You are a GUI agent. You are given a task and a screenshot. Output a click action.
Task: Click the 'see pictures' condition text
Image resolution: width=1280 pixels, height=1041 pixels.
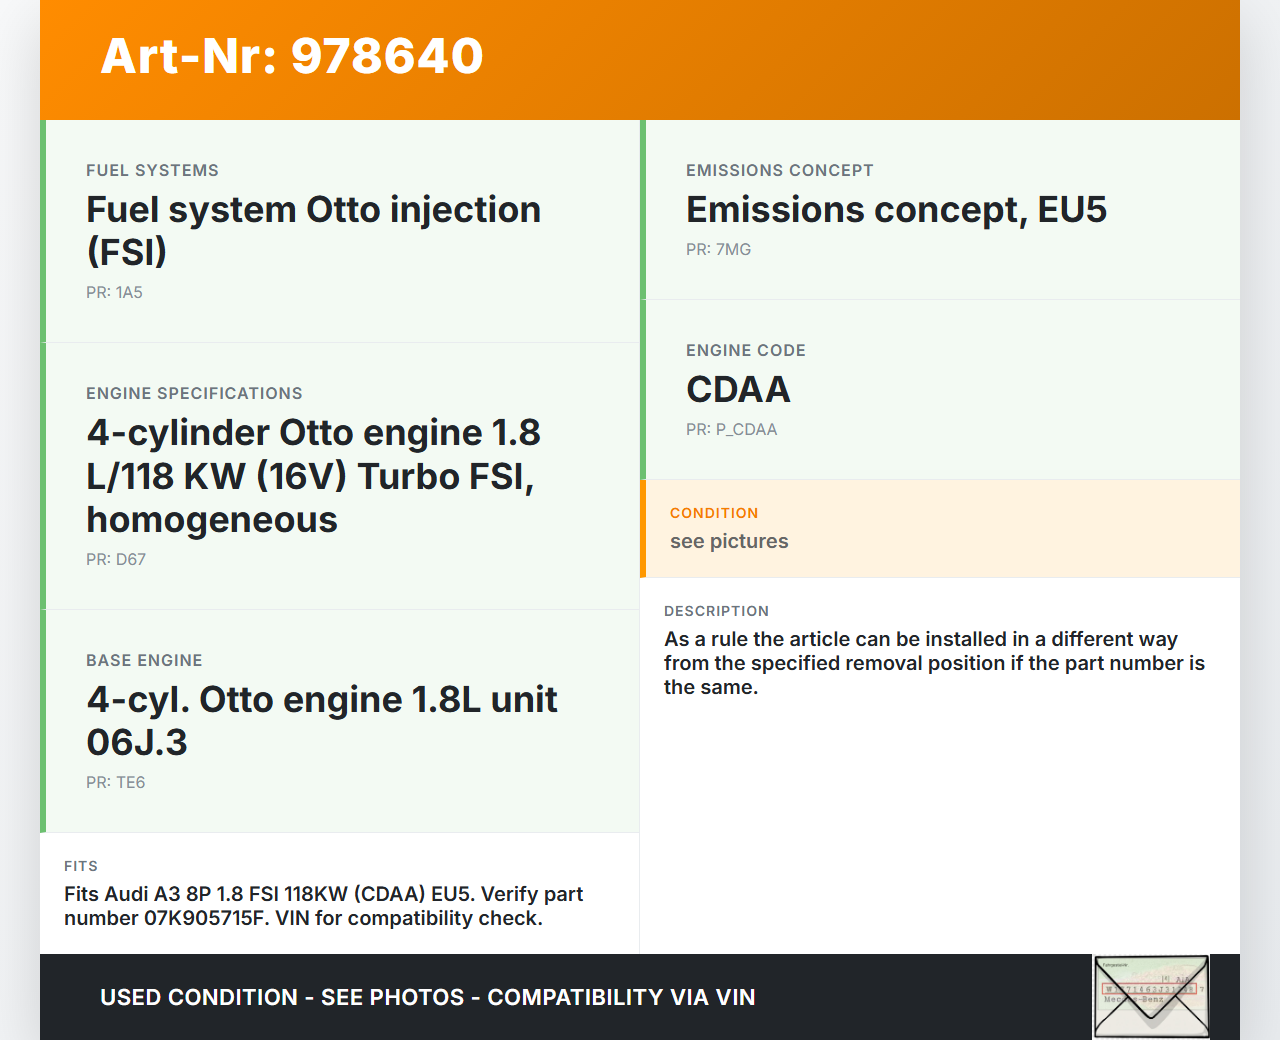tap(729, 541)
